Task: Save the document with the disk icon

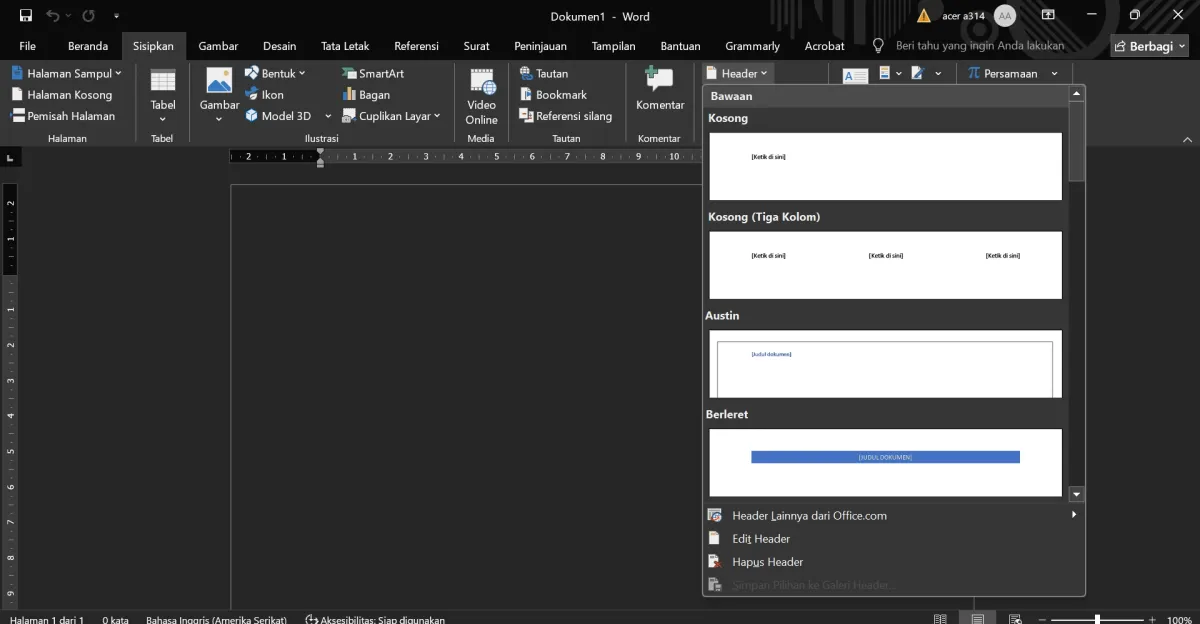Action: click(26, 16)
